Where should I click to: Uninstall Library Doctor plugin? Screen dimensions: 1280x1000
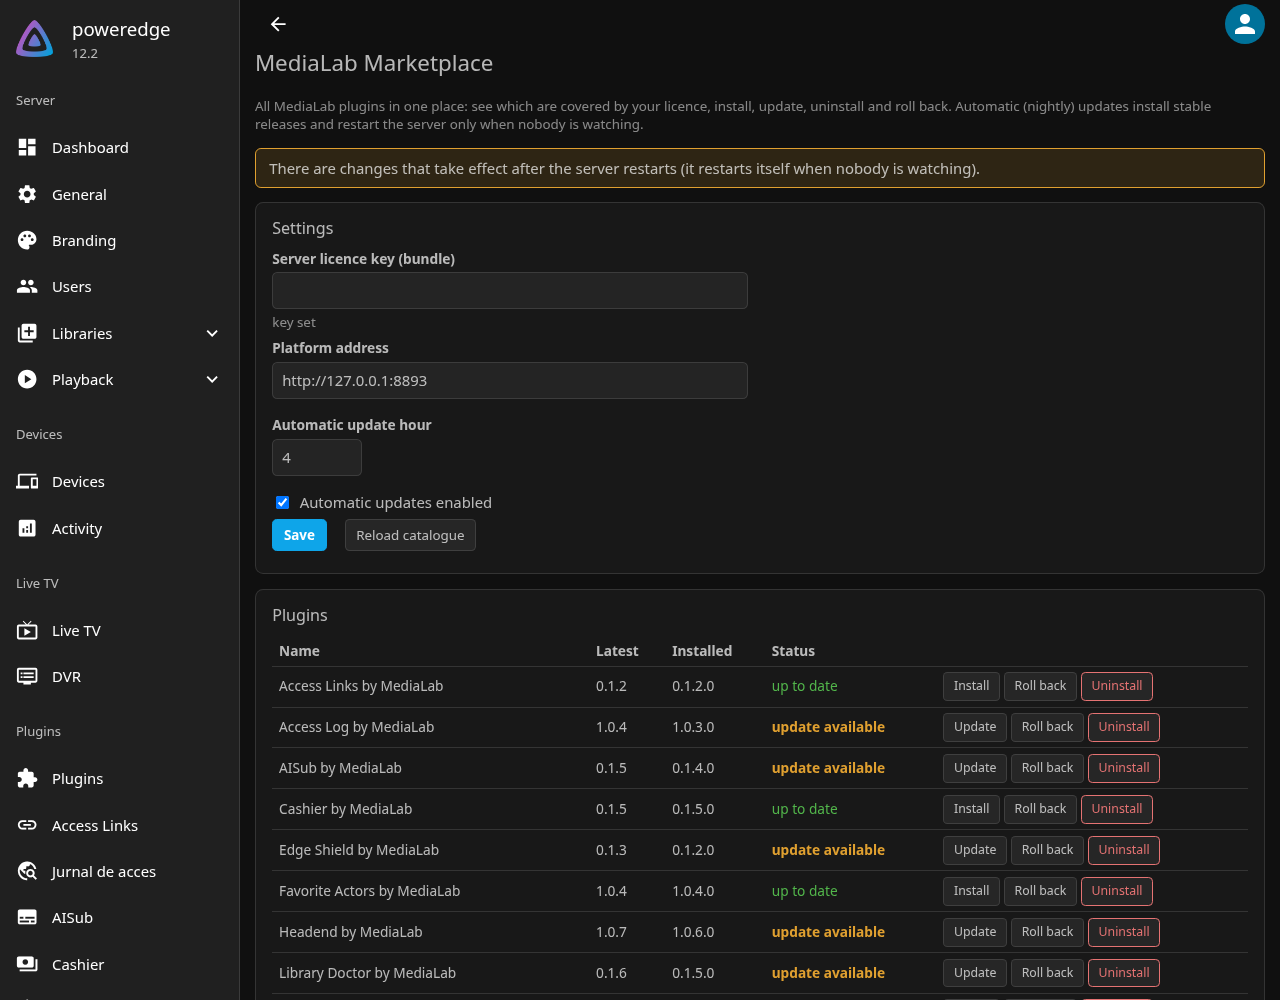coord(1124,973)
